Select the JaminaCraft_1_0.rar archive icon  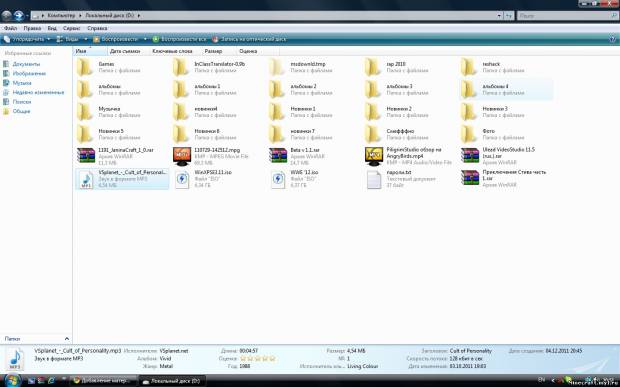point(86,155)
